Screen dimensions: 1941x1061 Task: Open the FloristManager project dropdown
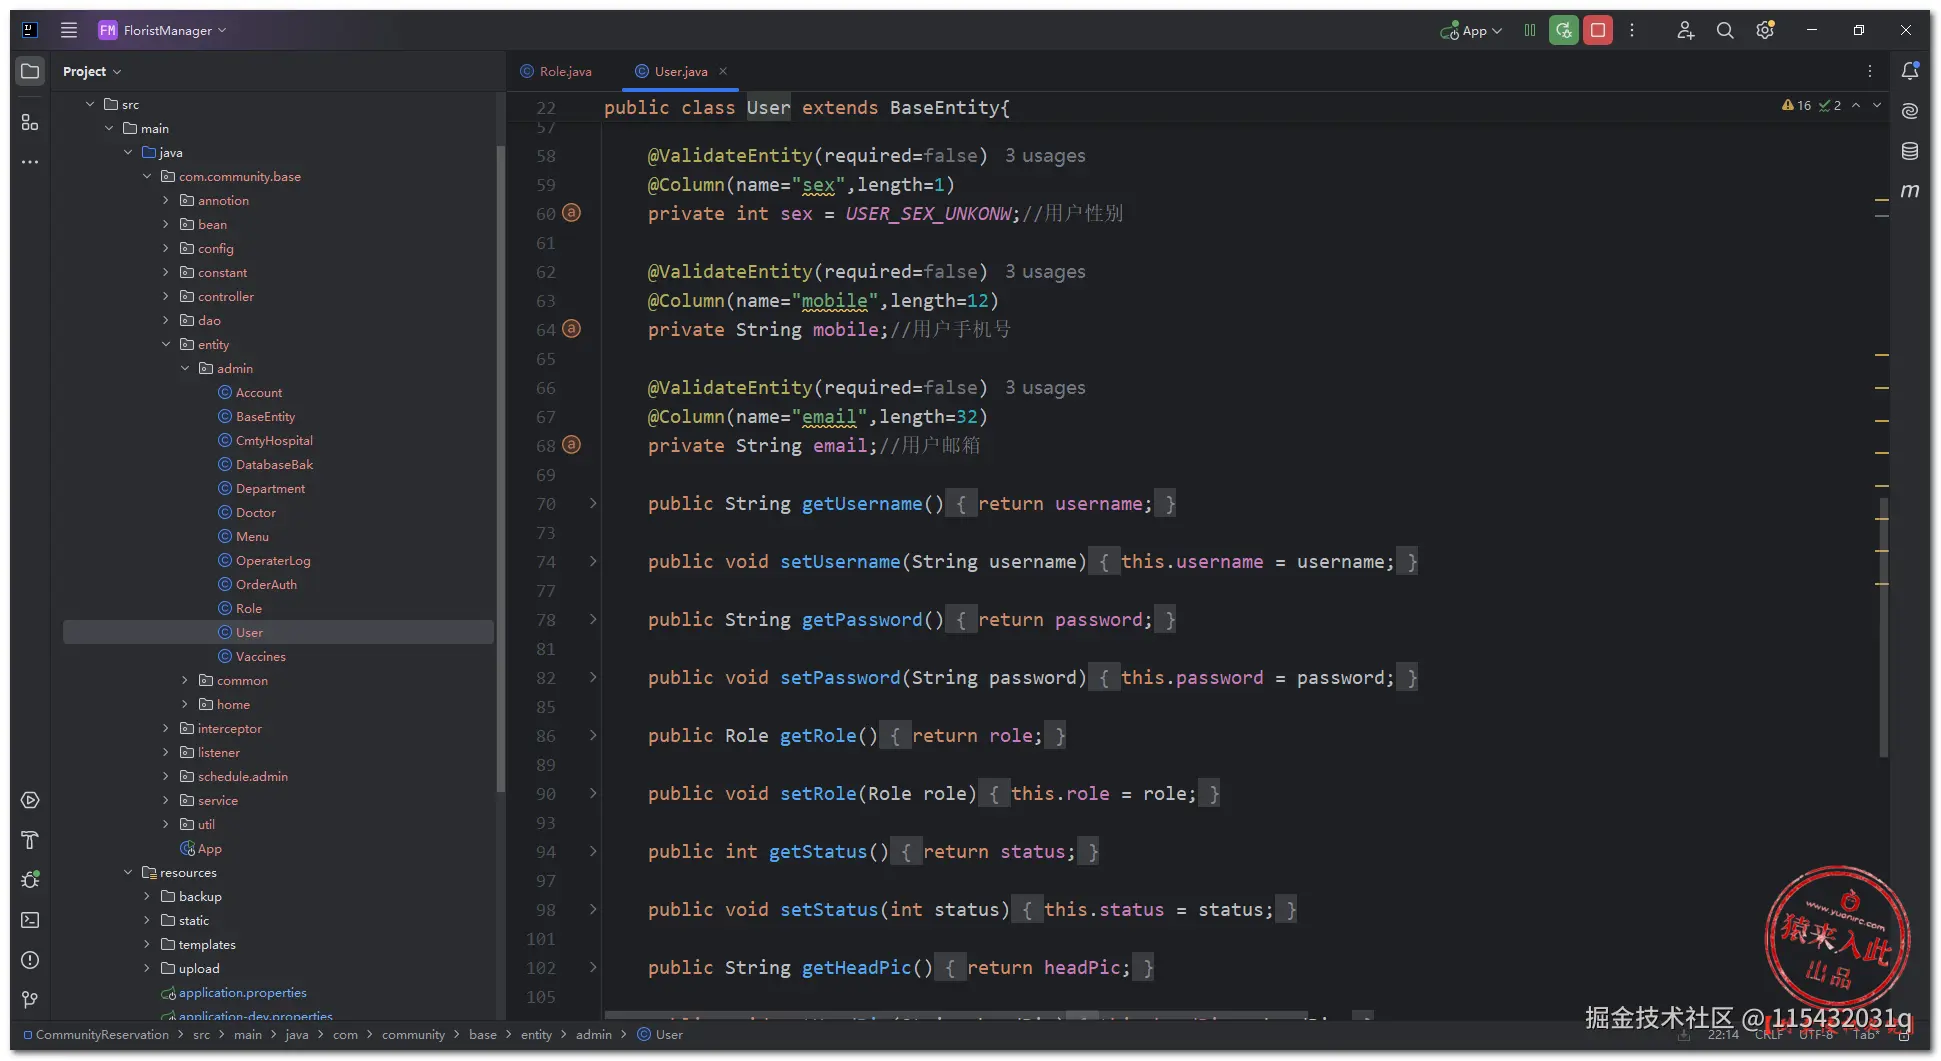[162, 30]
